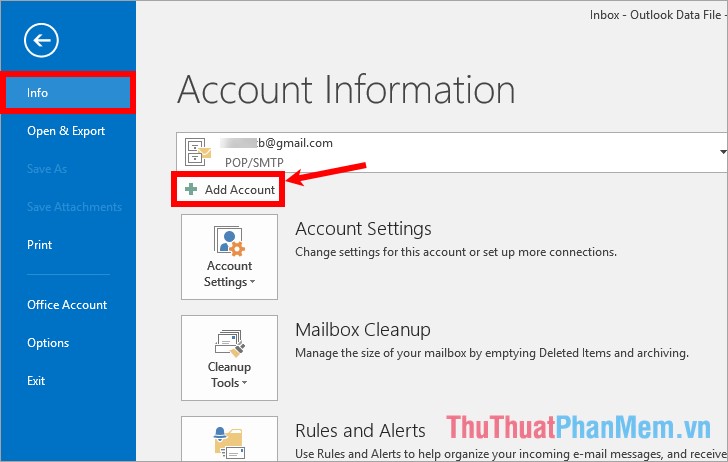Viewport: 728px width, 462px height.
Task: Click the Mailbox Cleanup heading text
Action: (363, 330)
